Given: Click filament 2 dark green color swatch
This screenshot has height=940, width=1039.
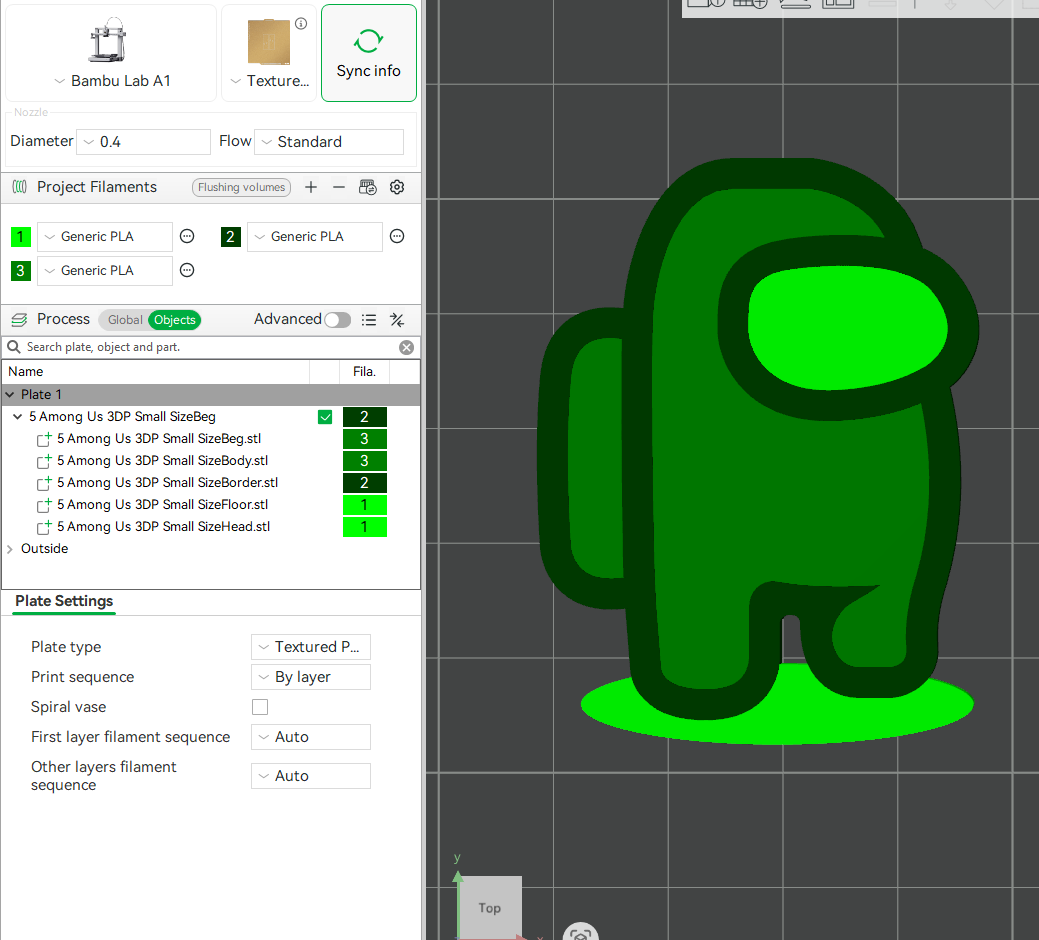Looking at the screenshot, I should [x=231, y=236].
